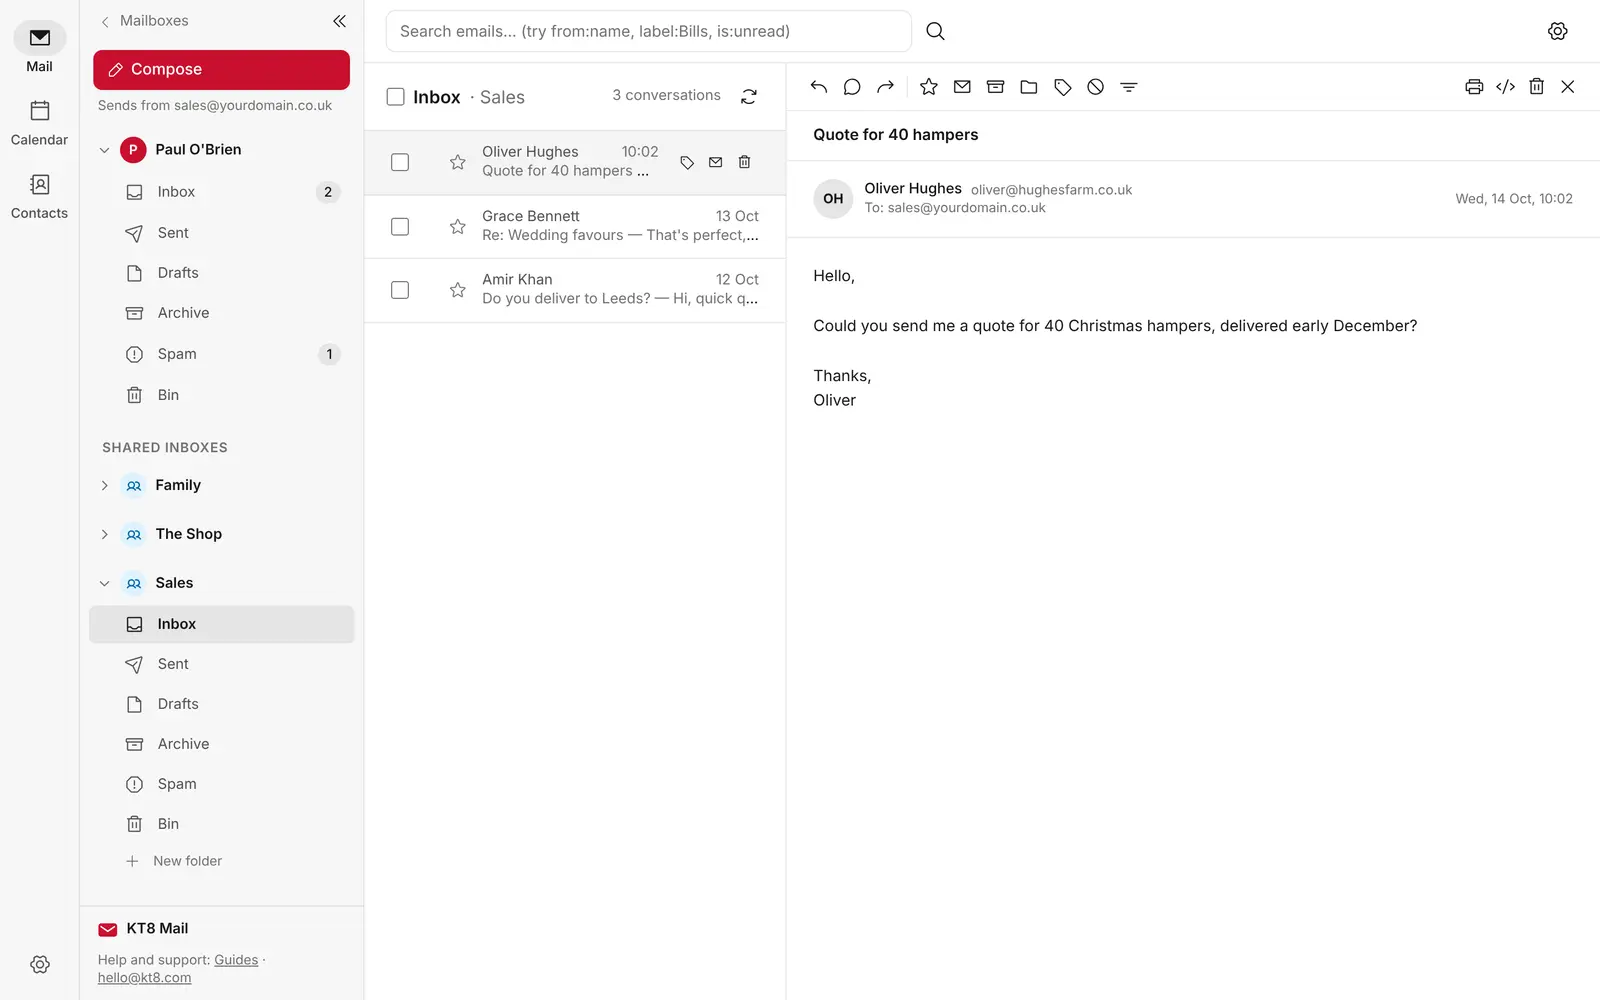This screenshot has height=1000, width=1600.
Task: Go back to Mailboxes
Action: 144,21
